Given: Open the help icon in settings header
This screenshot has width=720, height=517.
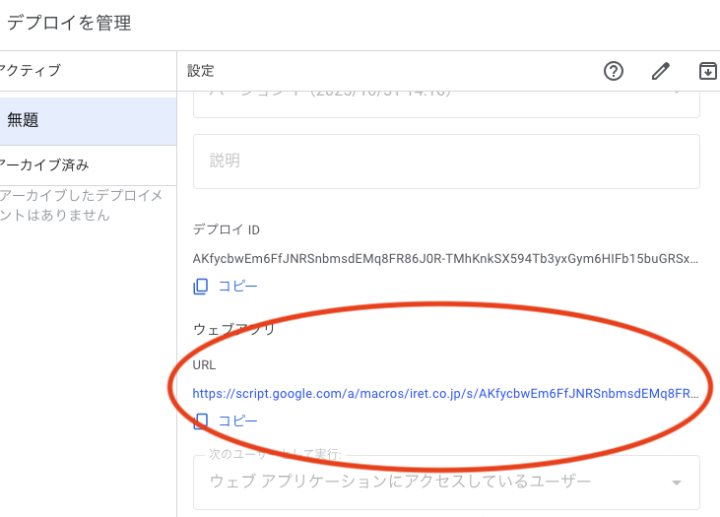Looking at the screenshot, I should (614, 71).
